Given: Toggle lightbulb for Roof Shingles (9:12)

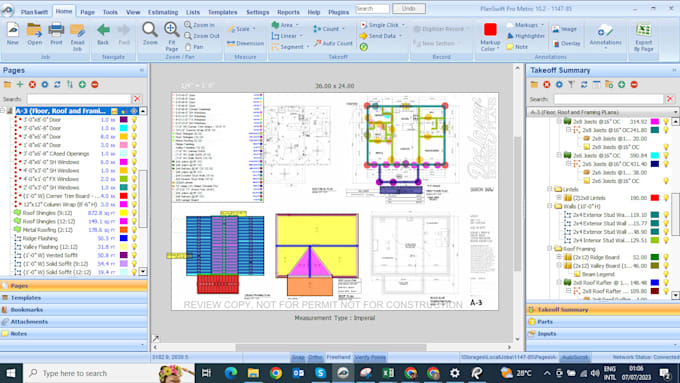Looking at the screenshot, I should point(134,213).
